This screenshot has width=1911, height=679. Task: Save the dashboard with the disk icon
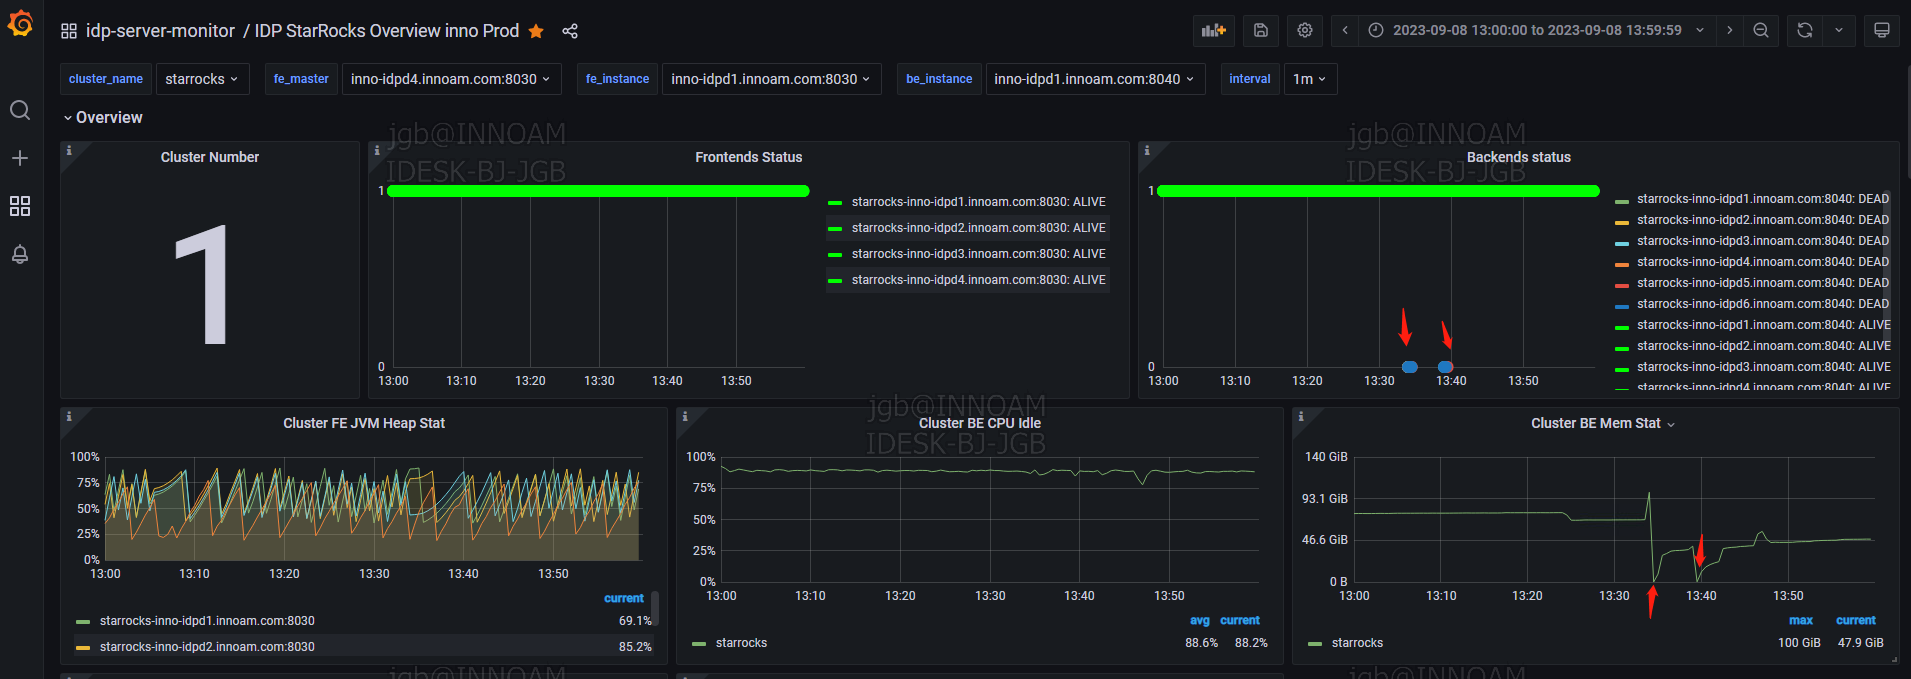point(1261,30)
